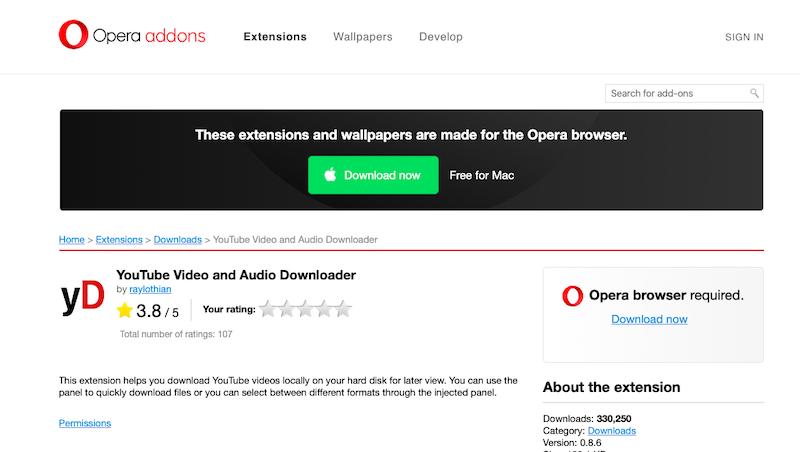800x452 pixels.
Task: Click the yellow average rating star
Action: 125,310
